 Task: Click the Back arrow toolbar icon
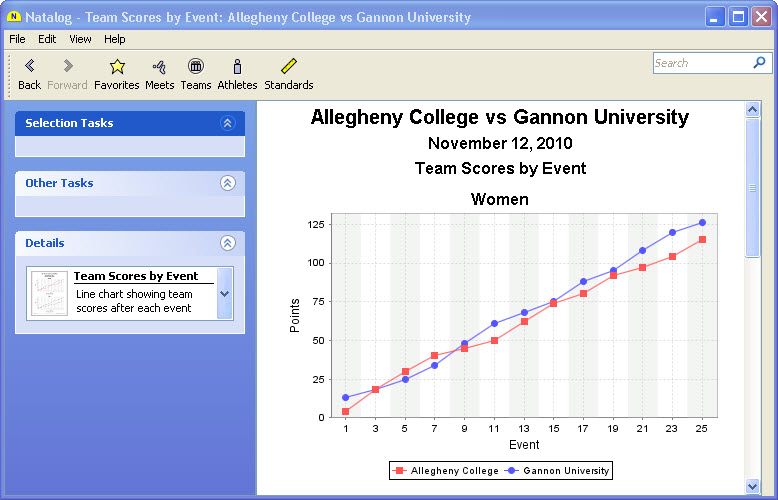tap(29, 67)
